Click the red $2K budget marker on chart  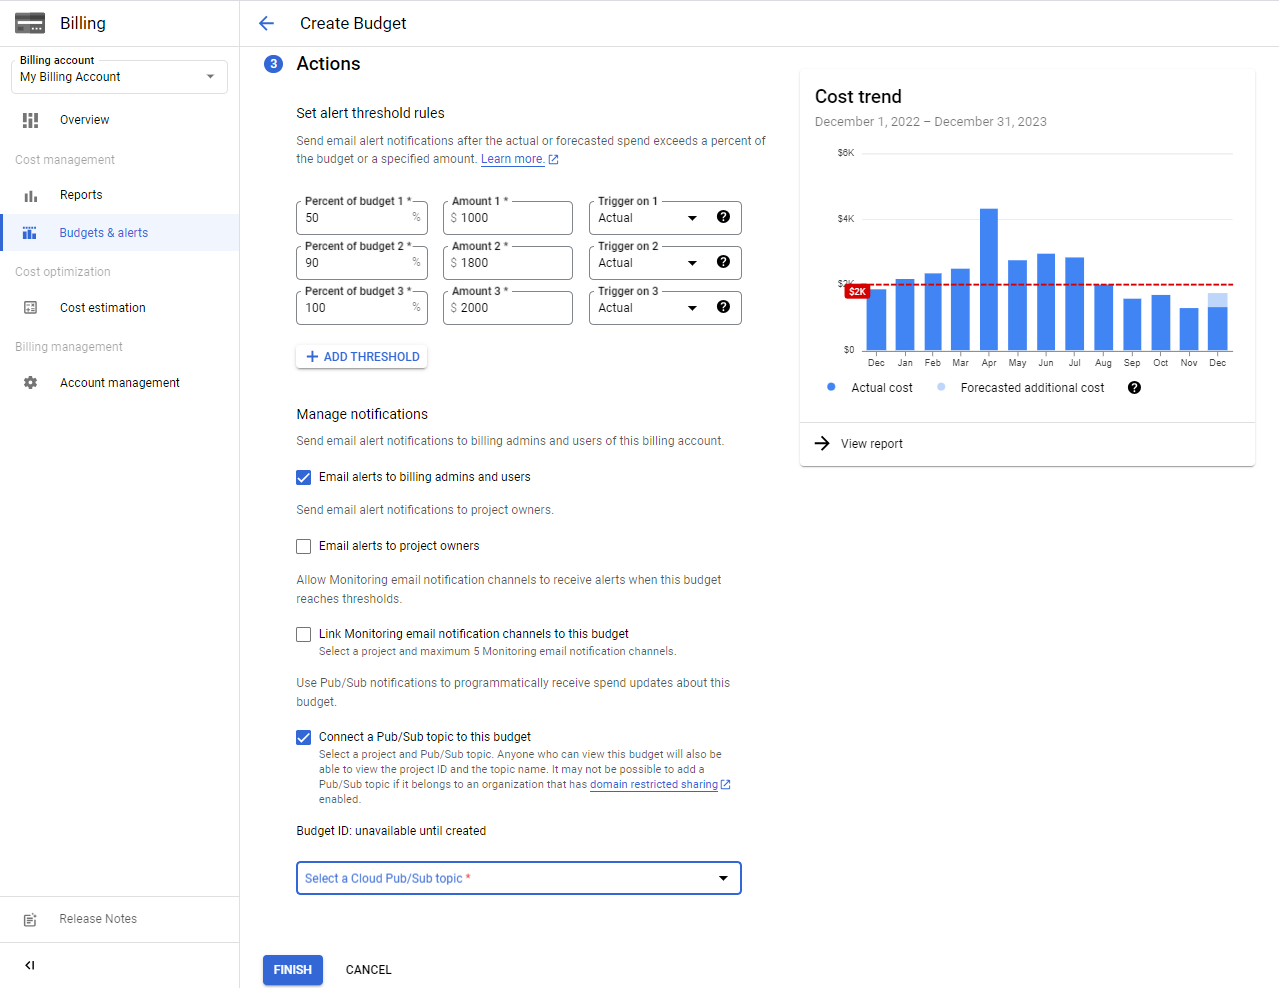tap(857, 292)
